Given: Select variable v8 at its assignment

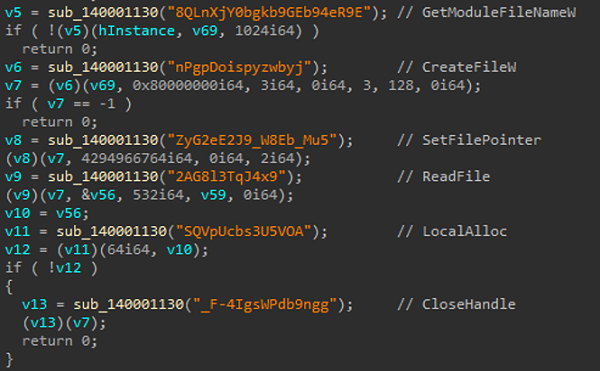Looking at the screenshot, I should (x=13, y=140).
